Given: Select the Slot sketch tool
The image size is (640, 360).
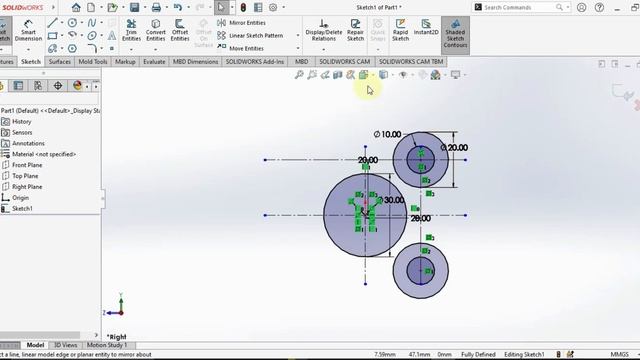Looking at the screenshot, I should (x=52, y=49).
